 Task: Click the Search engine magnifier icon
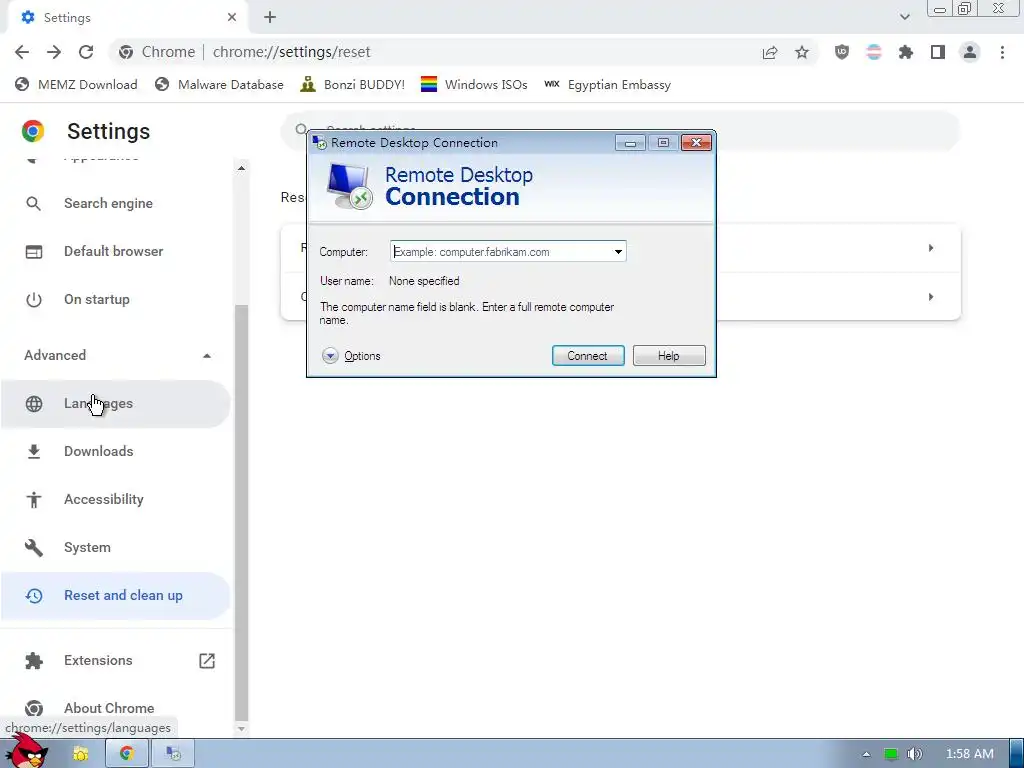point(33,204)
